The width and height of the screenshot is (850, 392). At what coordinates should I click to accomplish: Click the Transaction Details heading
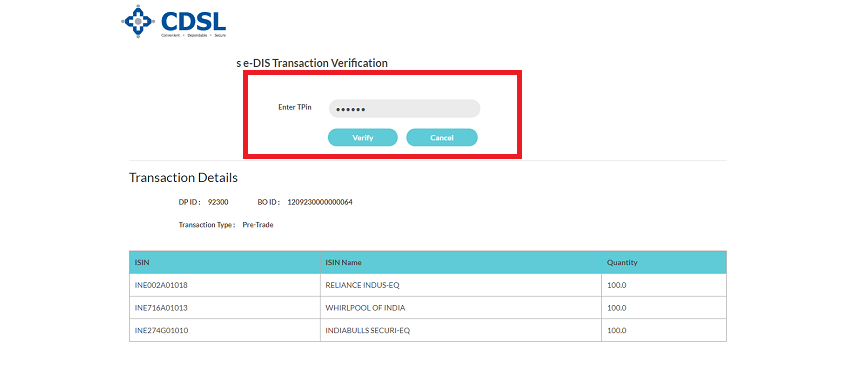(x=183, y=177)
